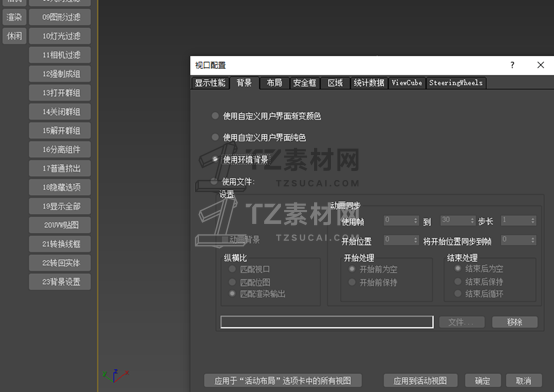This screenshot has height=392, width=554.
Task: Confirm with the 确定 button
Action: pos(483,381)
